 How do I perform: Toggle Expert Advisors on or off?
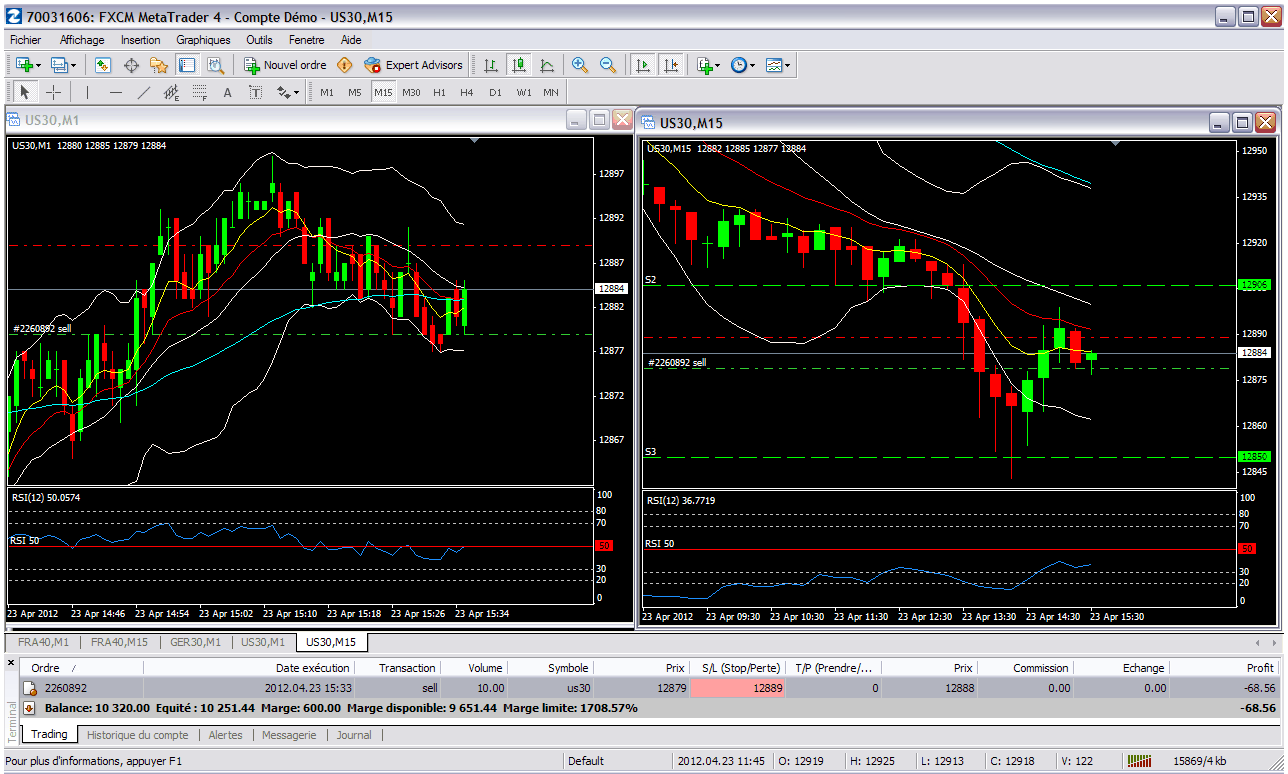(414, 65)
